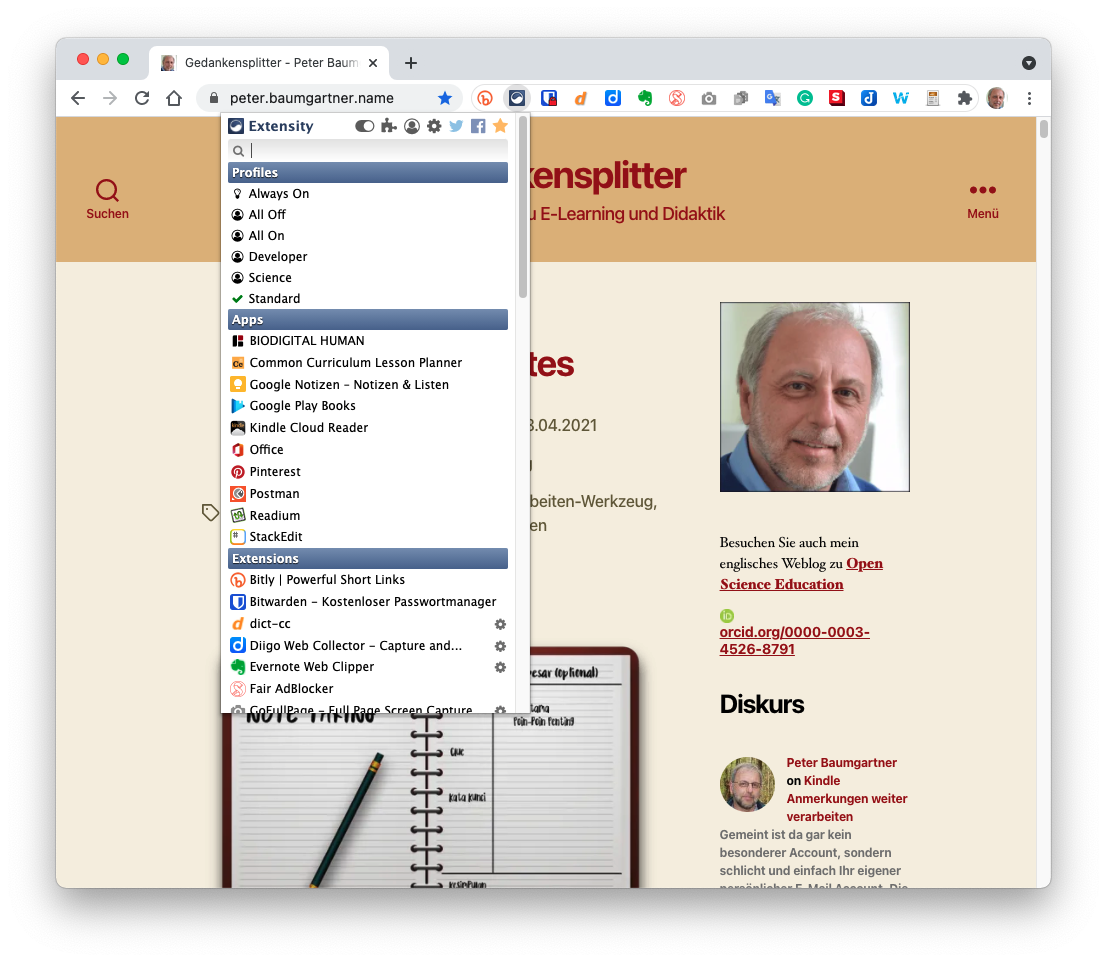Share Extensity on Twitter via the bird icon
This screenshot has width=1107, height=962.
(457, 126)
